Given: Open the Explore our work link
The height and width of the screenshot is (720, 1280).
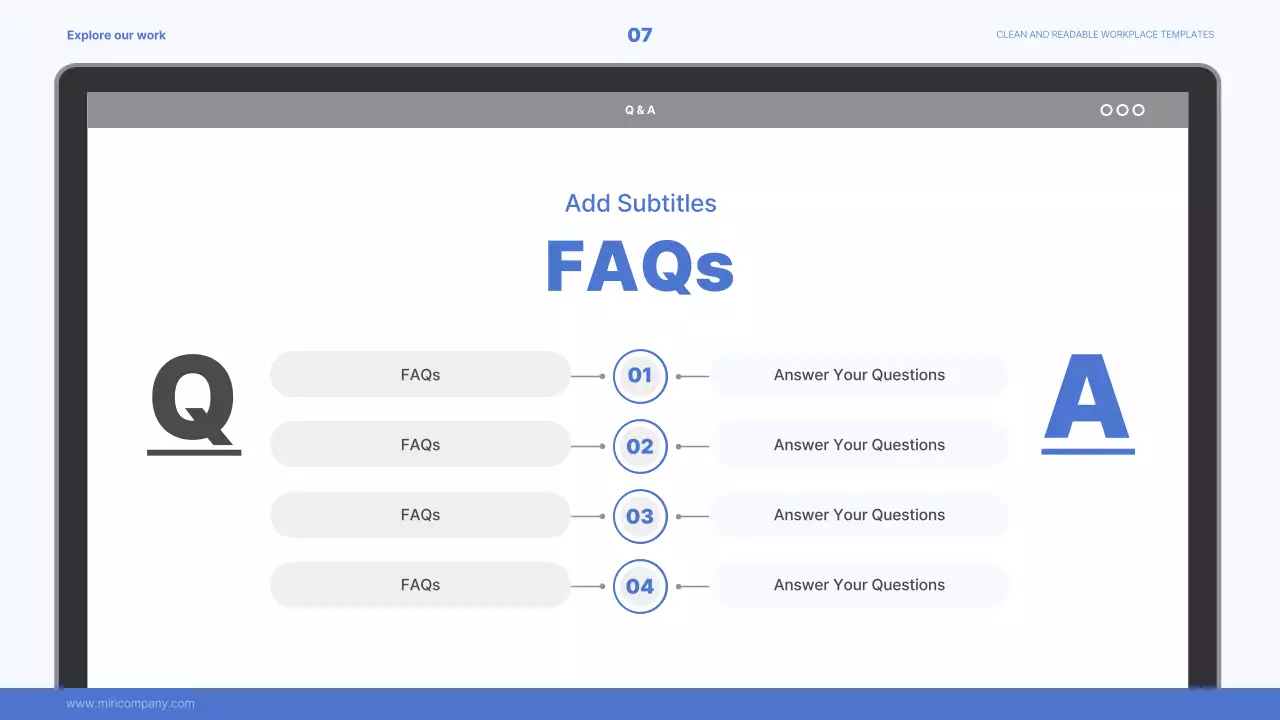Looking at the screenshot, I should (x=116, y=35).
